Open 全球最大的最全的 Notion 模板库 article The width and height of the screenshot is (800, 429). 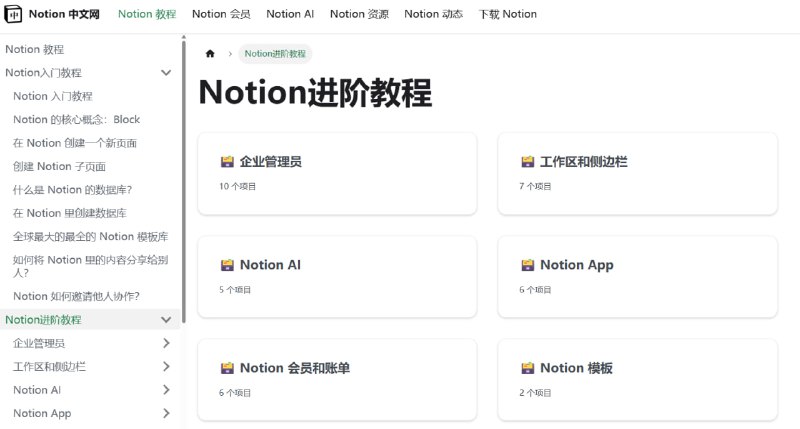pos(90,237)
